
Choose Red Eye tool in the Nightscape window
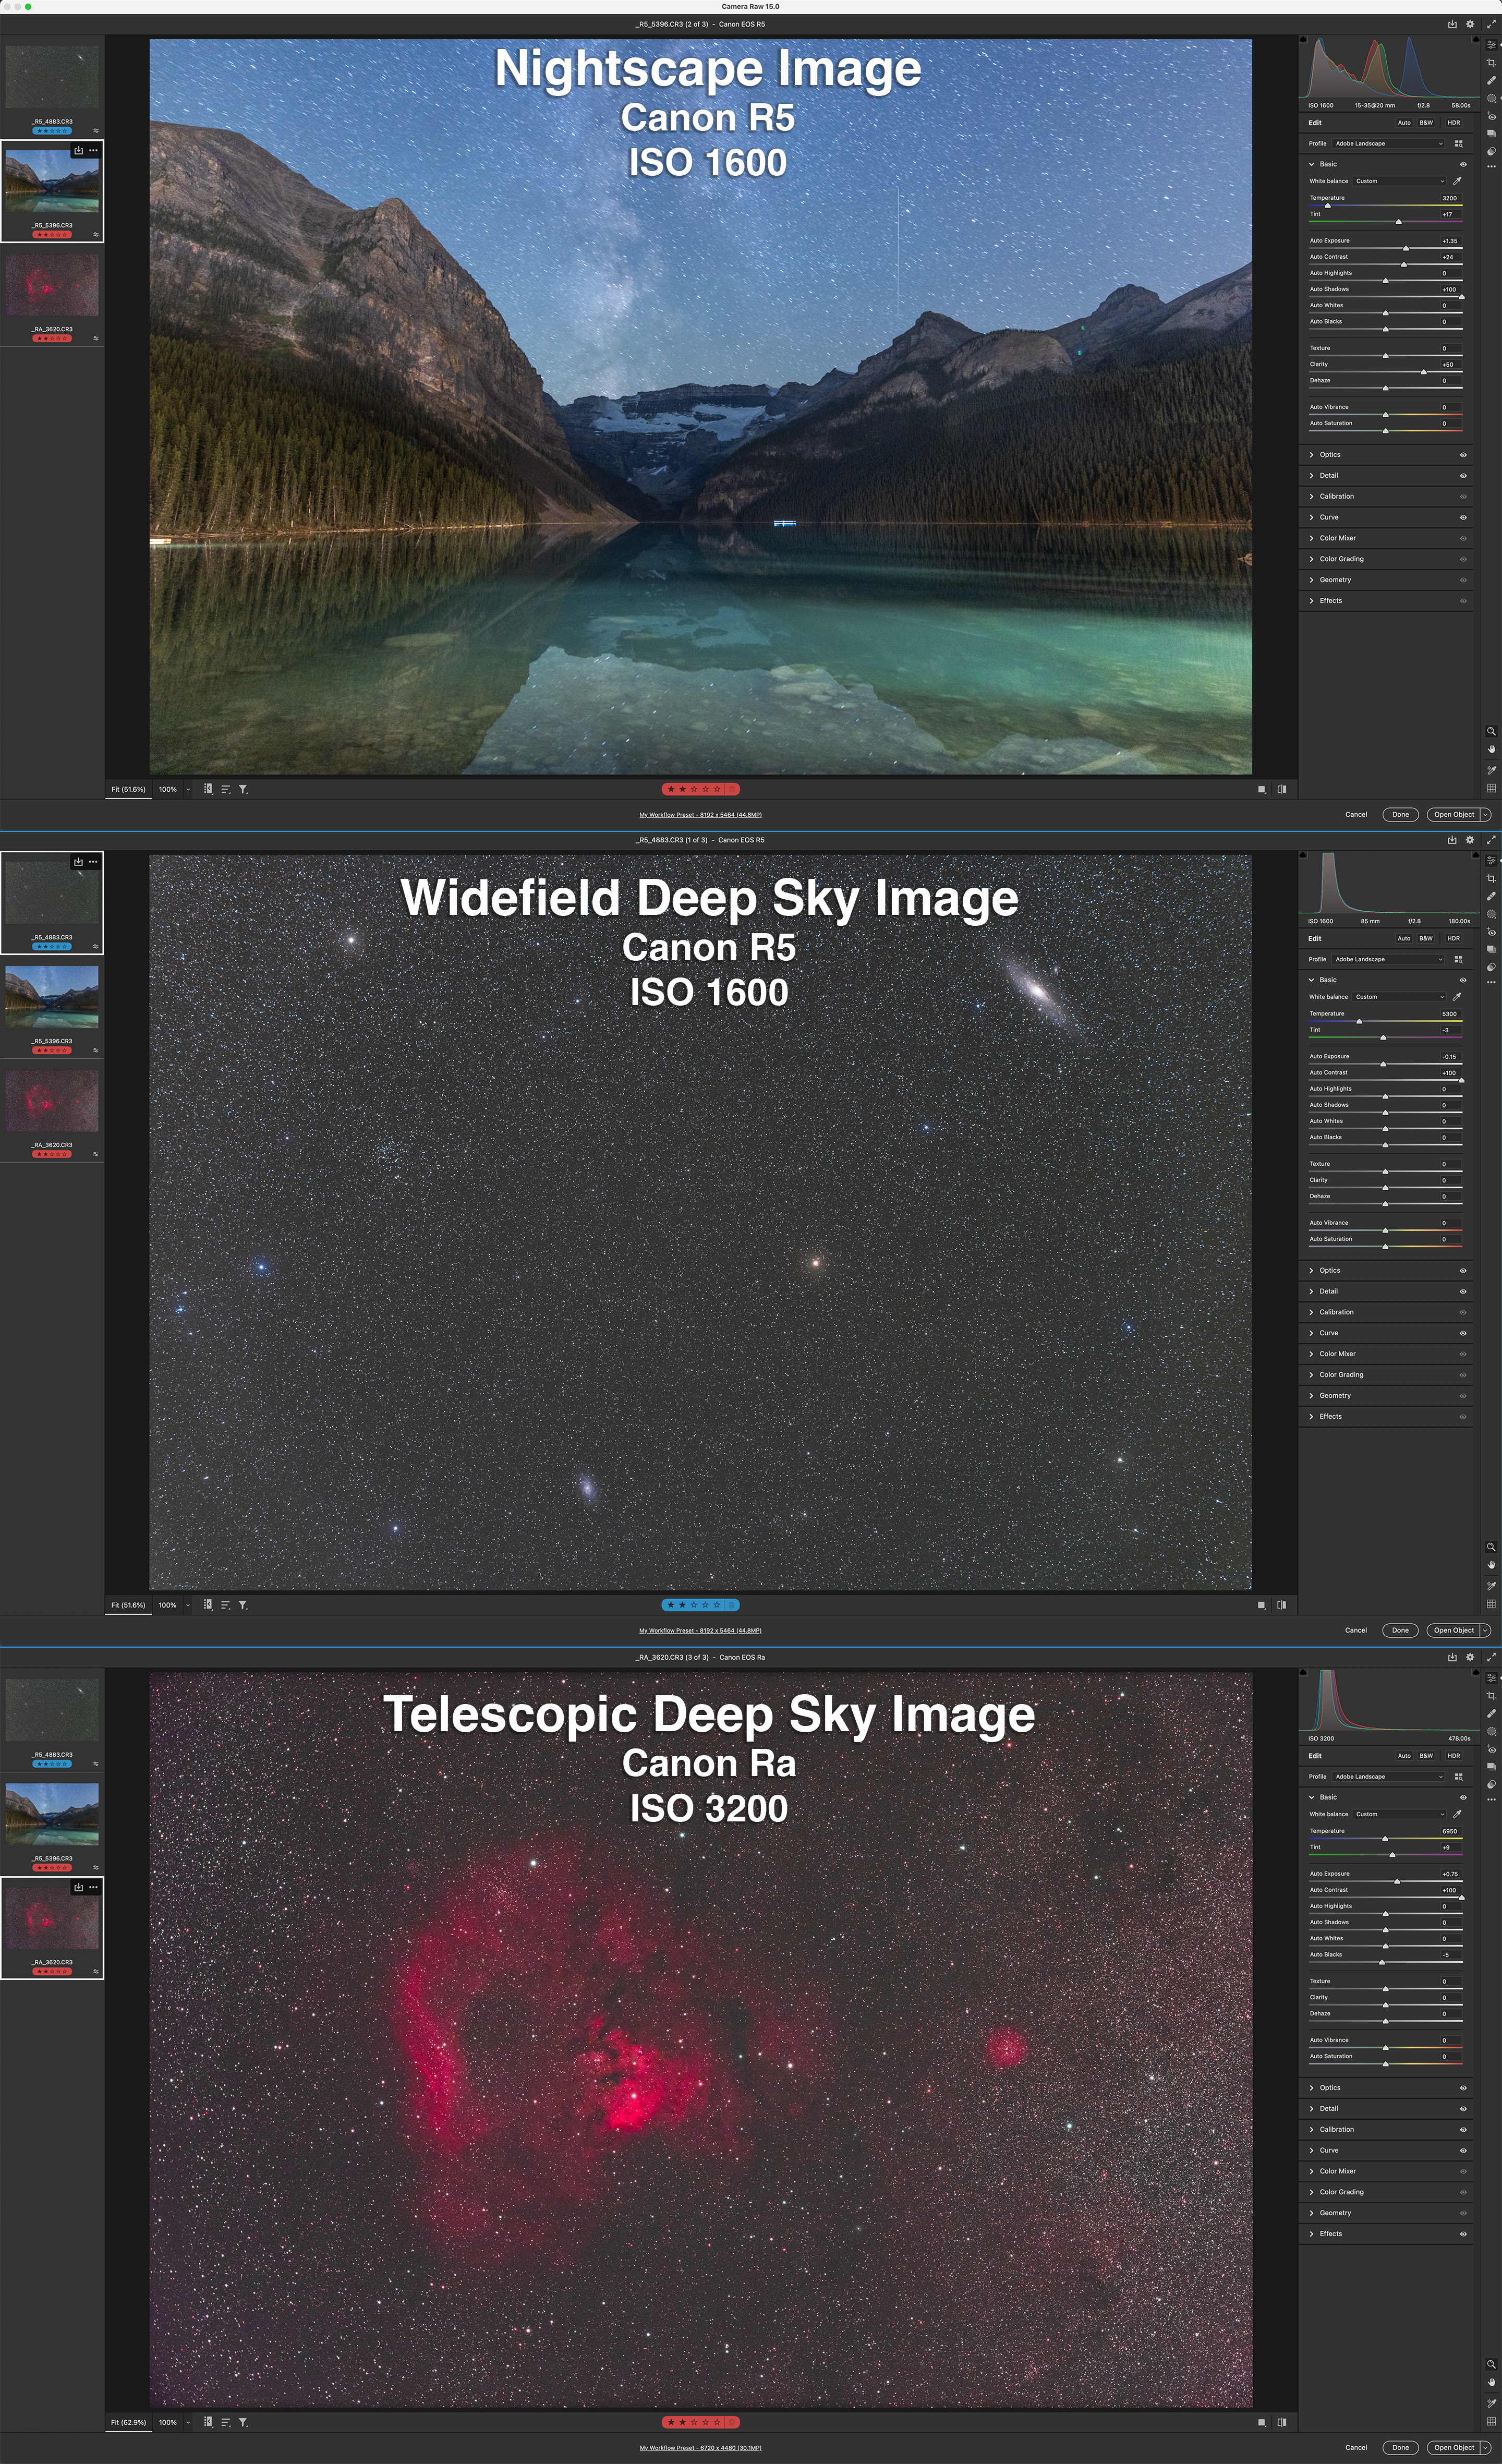[x=1491, y=116]
